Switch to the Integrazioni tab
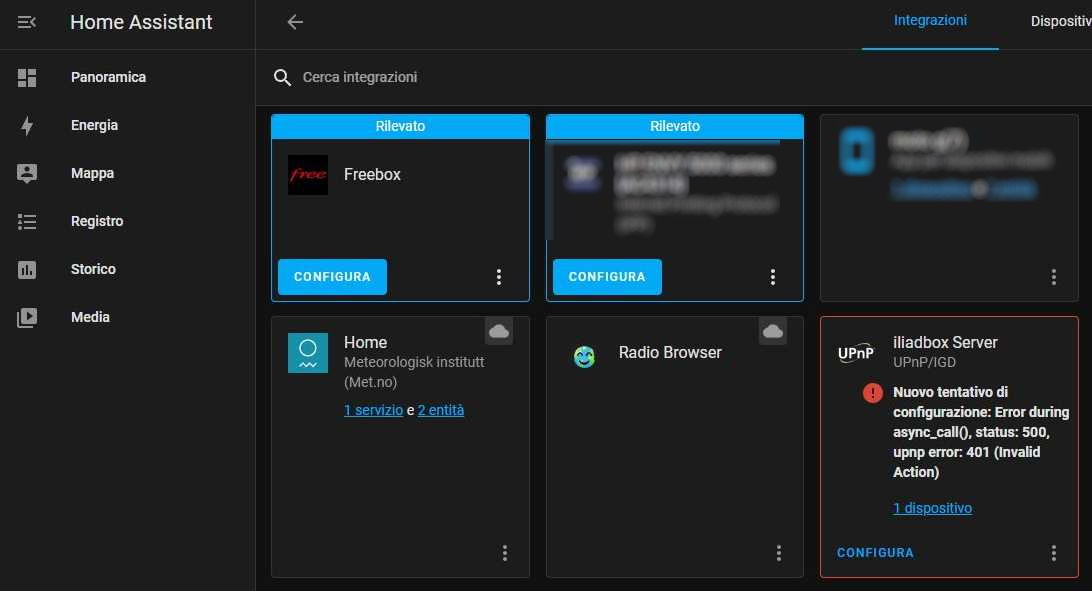This screenshot has width=1092, height=591. pos(930,21)
